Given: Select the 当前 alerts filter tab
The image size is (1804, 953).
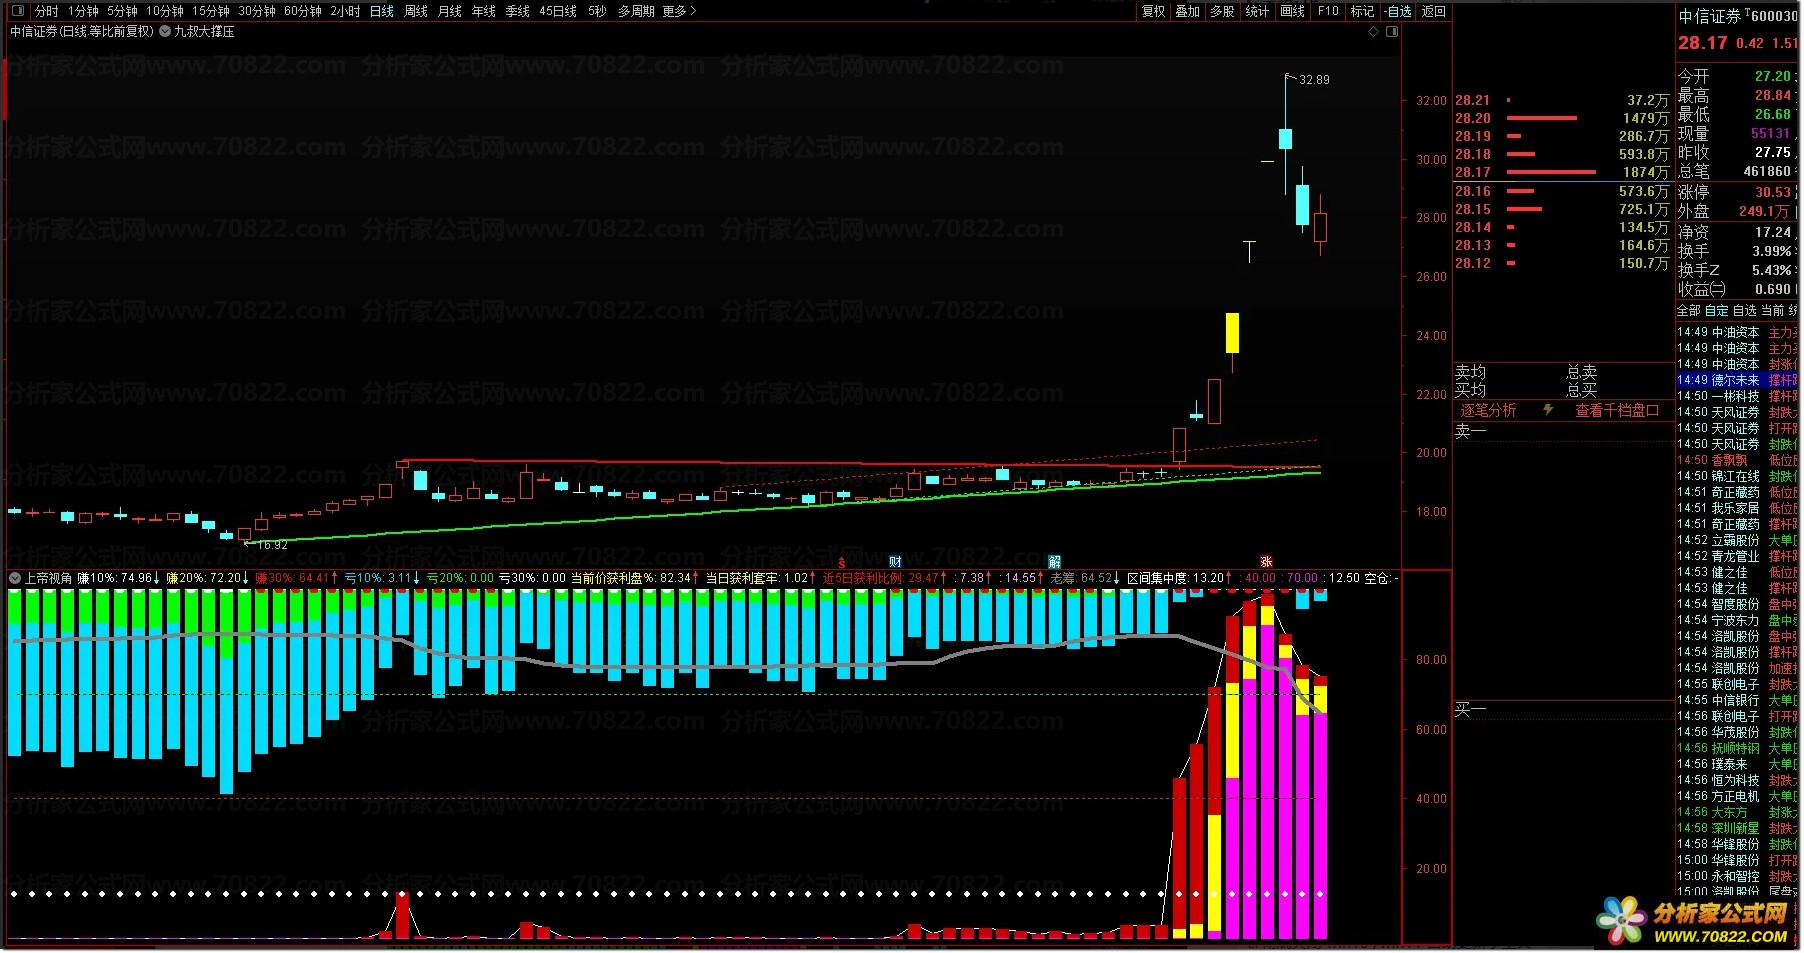Looking at the screenshot, I should point(1772,311).
